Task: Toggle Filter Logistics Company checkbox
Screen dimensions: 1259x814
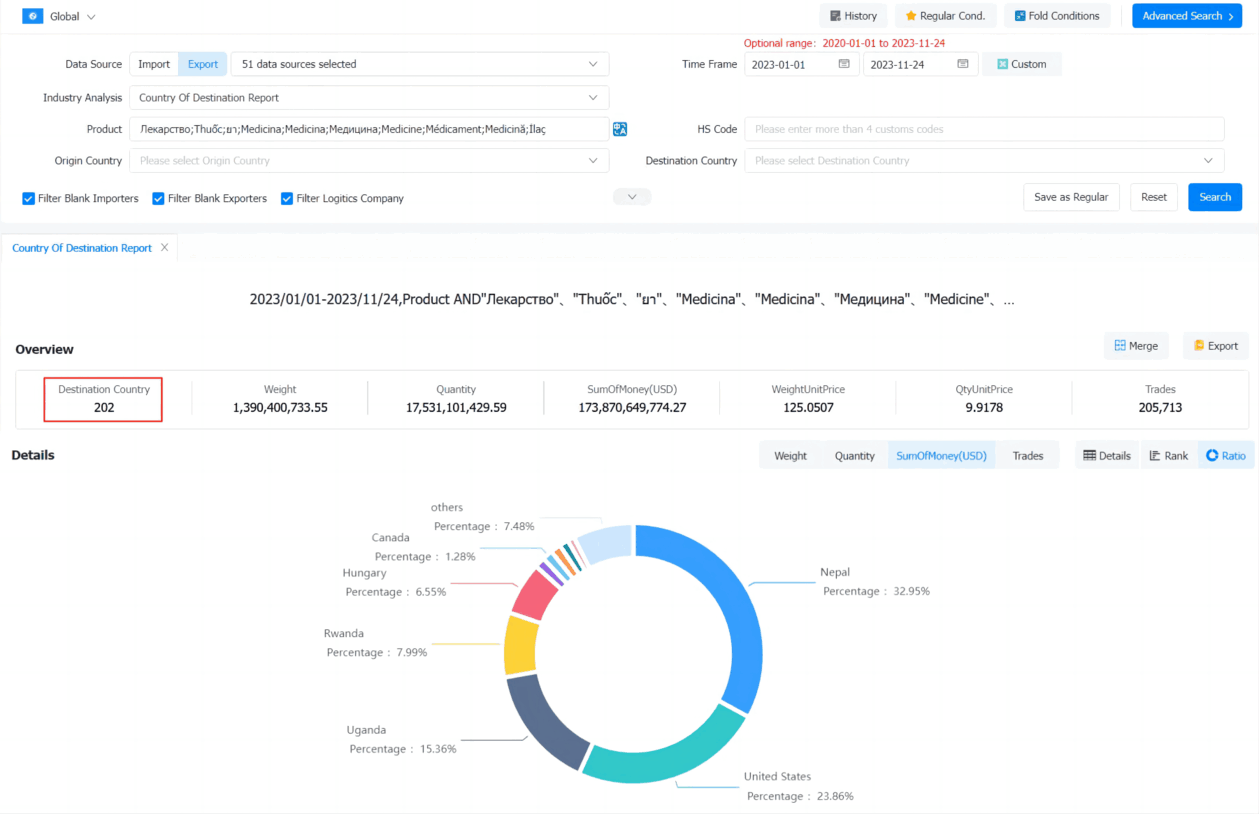Action: click(287, 198)
